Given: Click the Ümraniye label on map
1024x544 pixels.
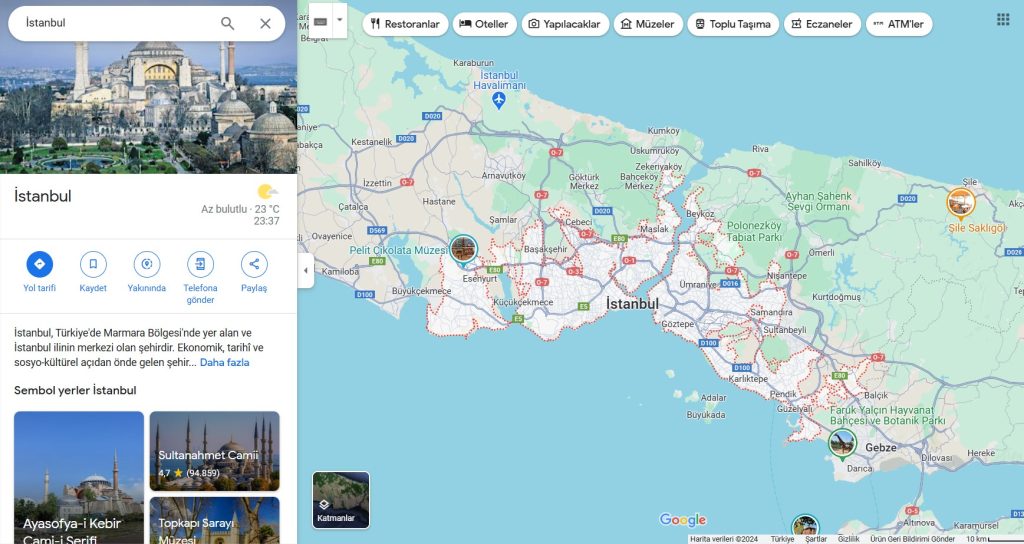Looking at the screenshot, I should click(697, 285).
